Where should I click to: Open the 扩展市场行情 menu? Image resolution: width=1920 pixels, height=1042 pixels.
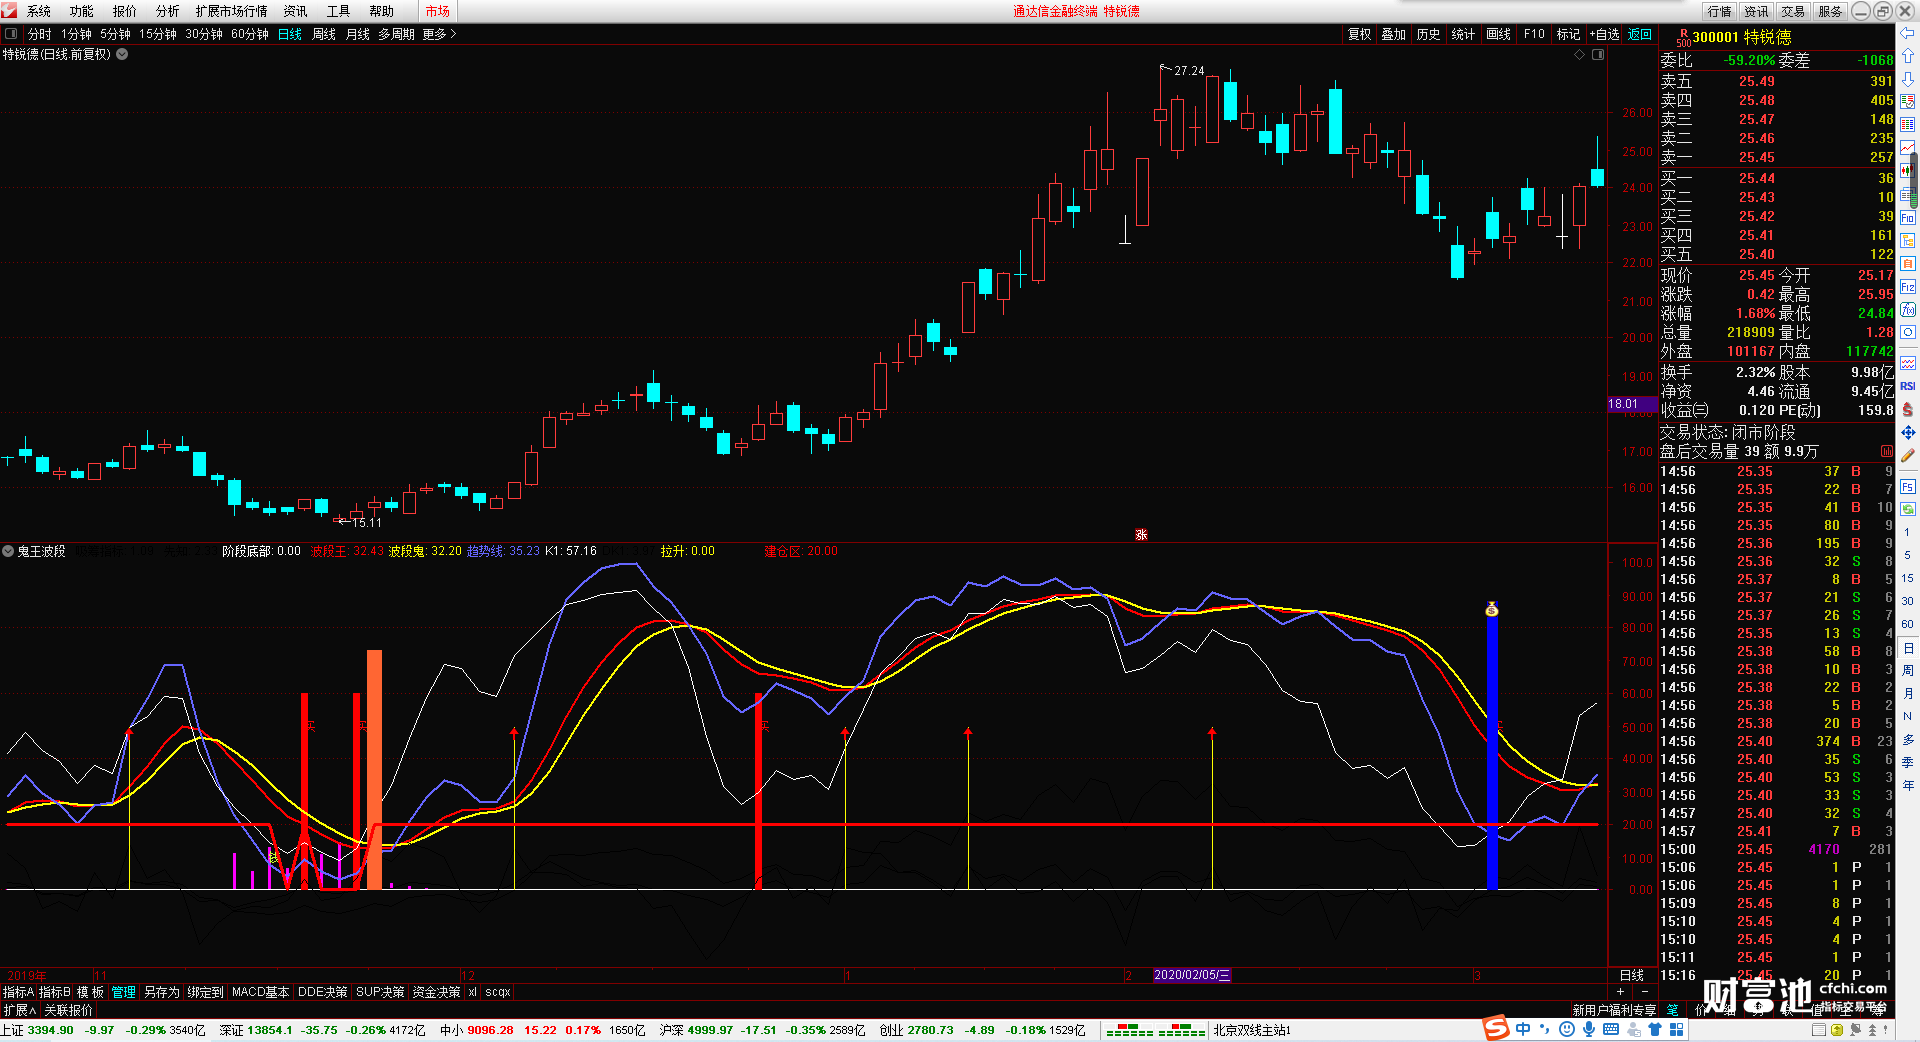(232, 11)
